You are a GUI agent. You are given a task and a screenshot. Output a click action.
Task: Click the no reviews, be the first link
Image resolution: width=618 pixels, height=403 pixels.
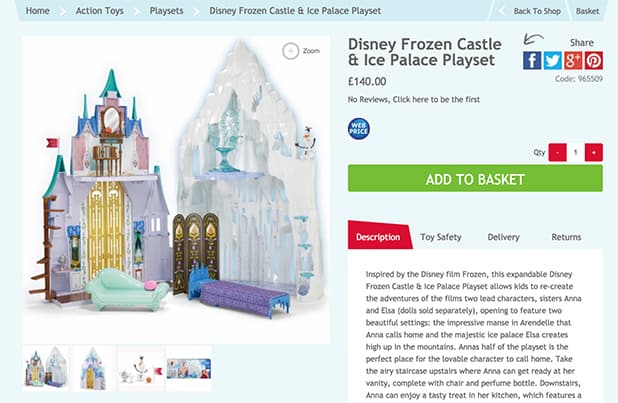tap(413, 99)
